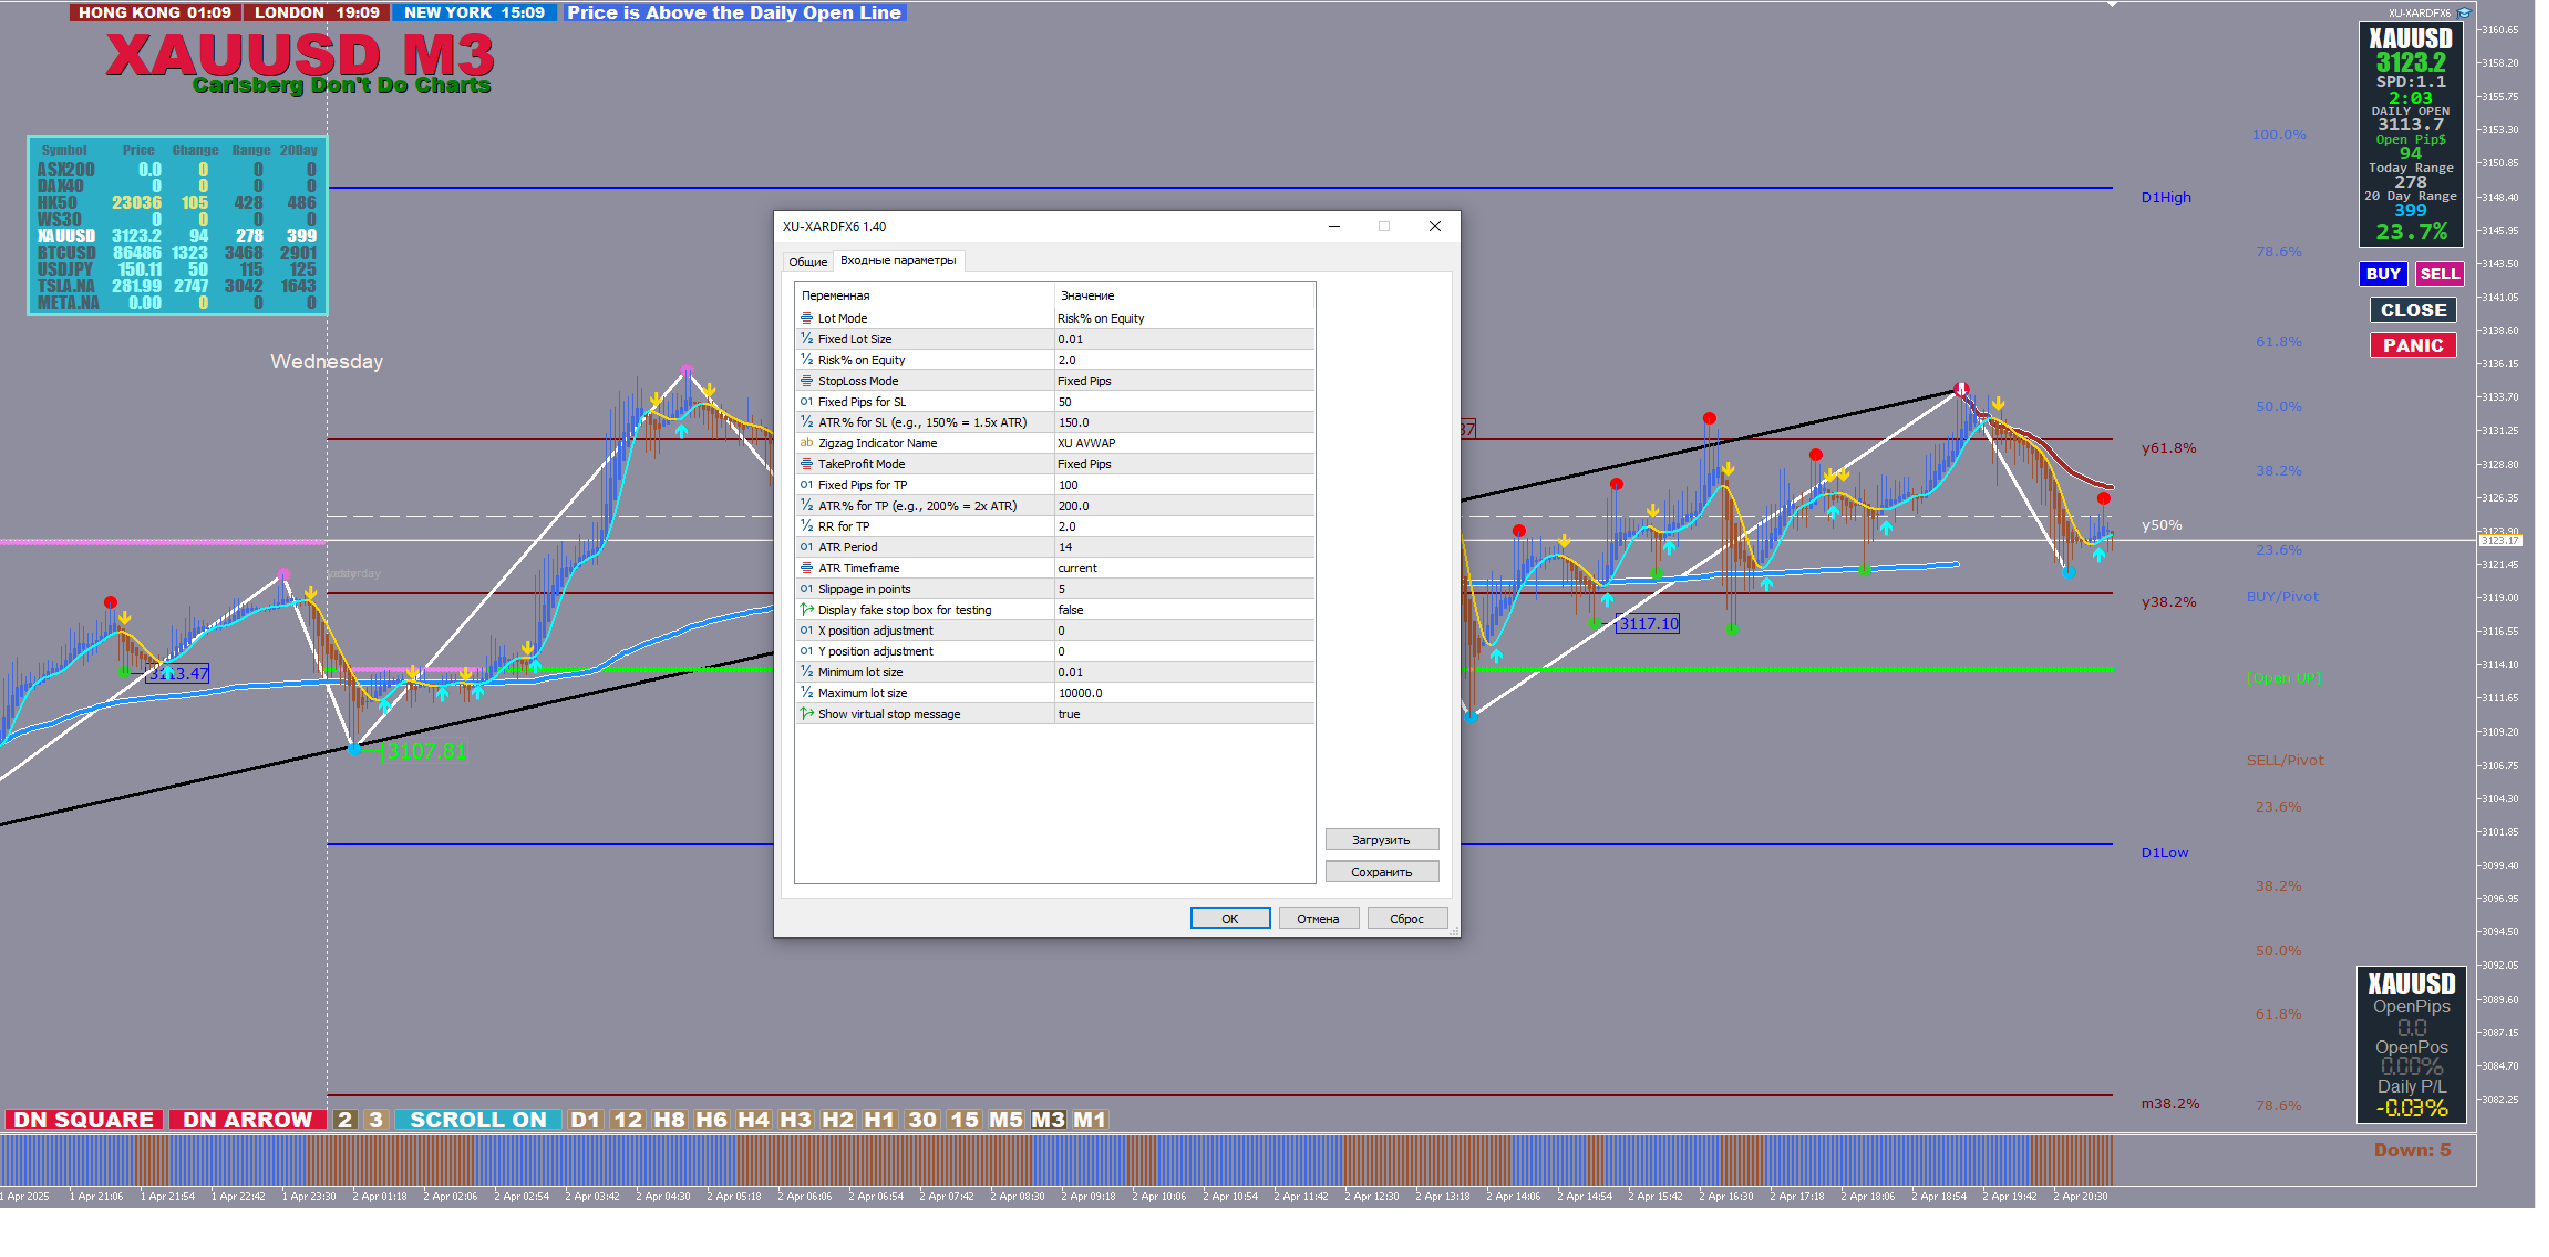2549x1257 pixels.
Task: Click the Fixed Lot Size fraction icon
Action: pos(806,338)
